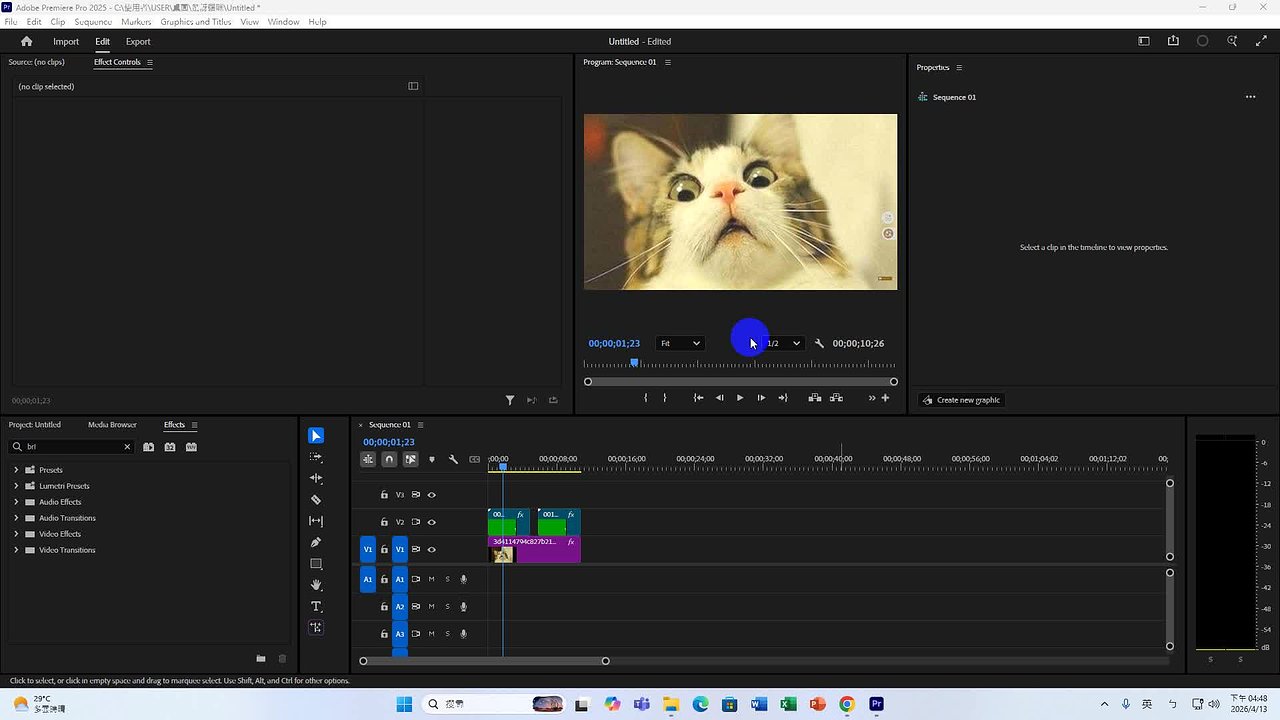Hide track V2 output using its eye toggle
The image size is (1280, 720).
tap(432, 521)
